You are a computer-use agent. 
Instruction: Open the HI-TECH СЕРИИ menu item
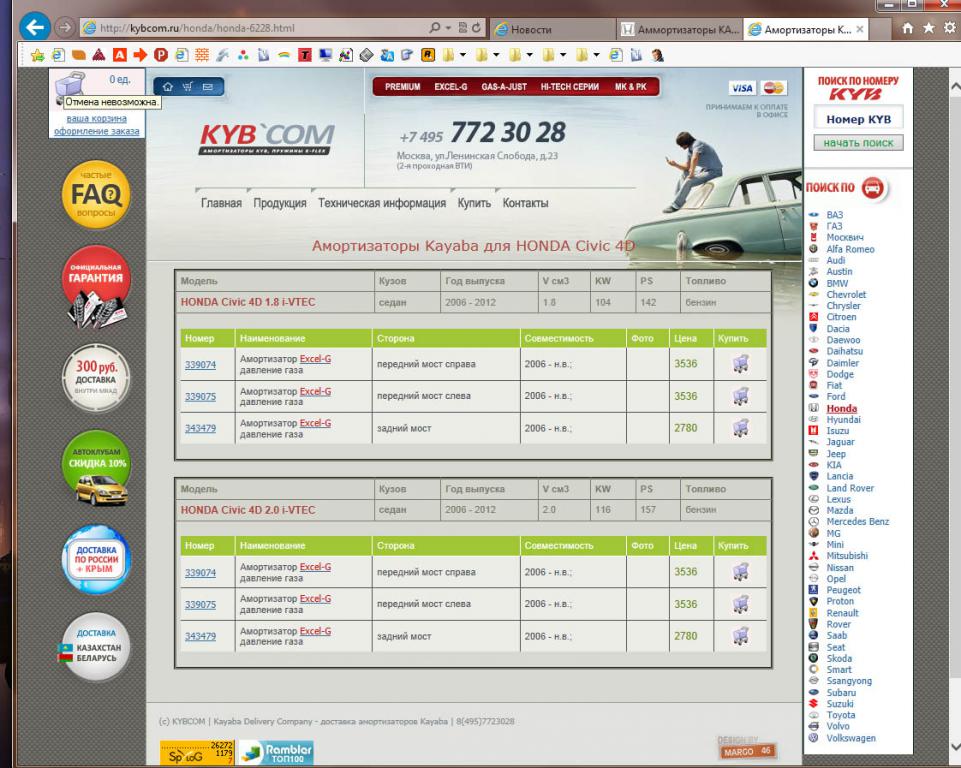(x=569, y=87)
